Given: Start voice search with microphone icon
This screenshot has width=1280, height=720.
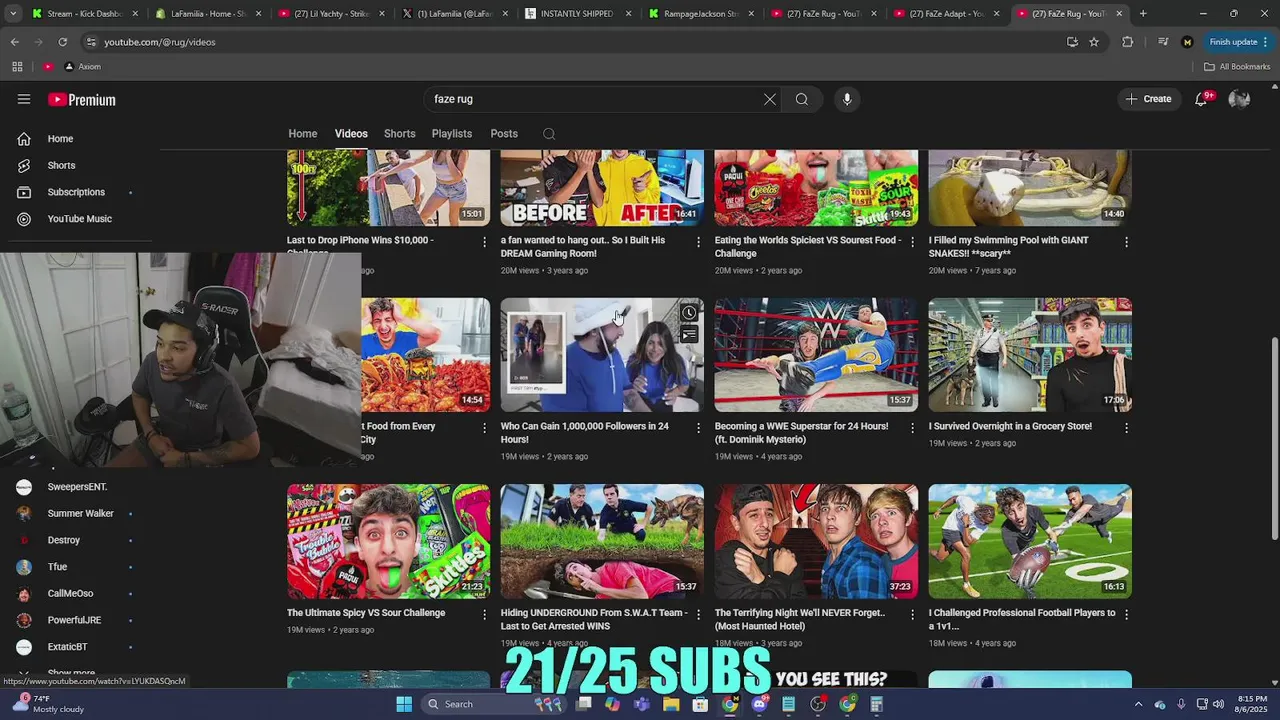Looking at the screenshot, I should [847, 99].
